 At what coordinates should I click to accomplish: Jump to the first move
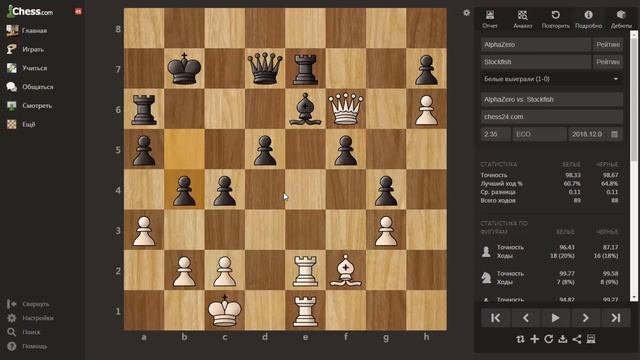click(x=496, y=318)
